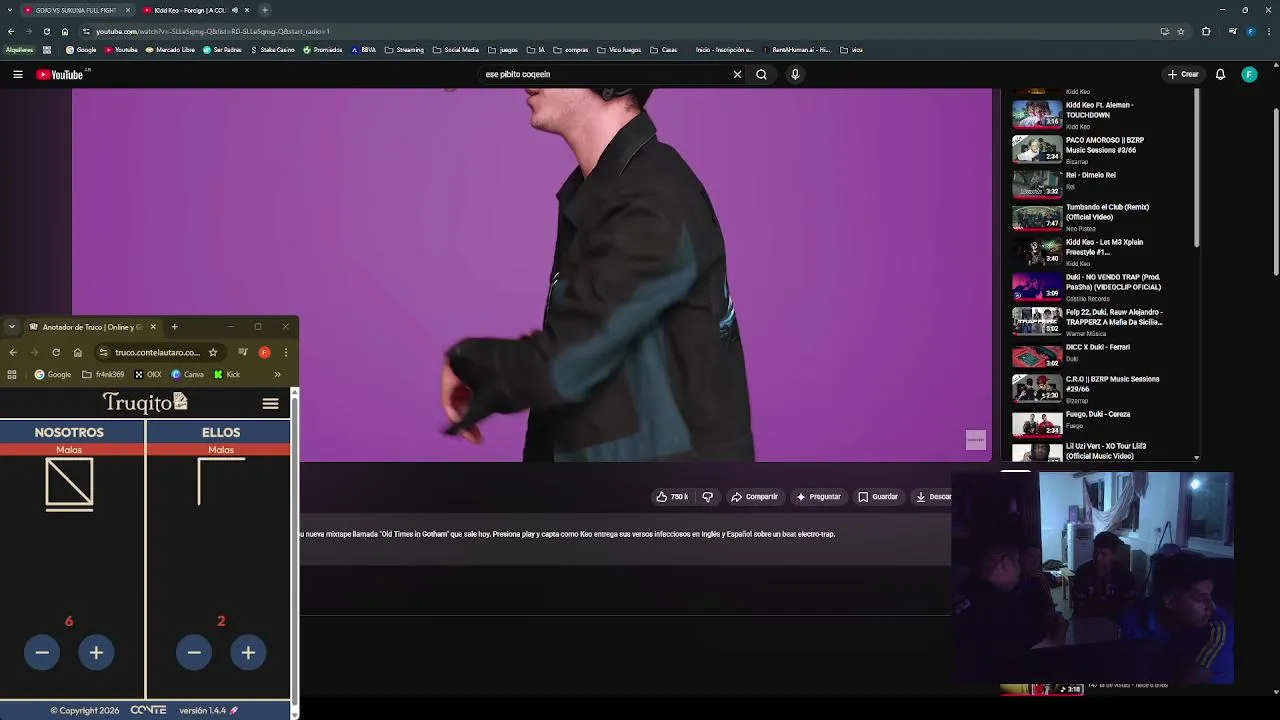Open media controls in Truco browser toolbar
Image resolution: width=1280 pixels, height=720 pixels.
243,352
